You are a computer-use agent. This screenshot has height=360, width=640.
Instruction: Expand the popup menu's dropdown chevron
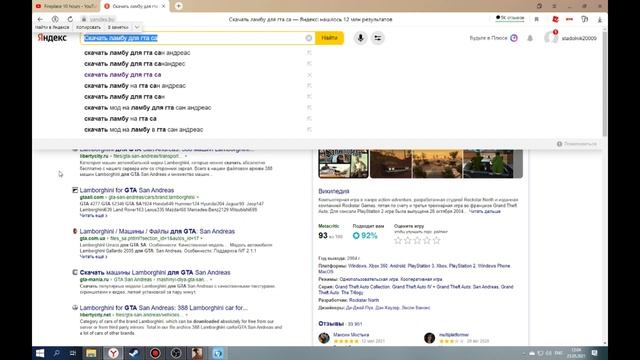click(x=137, y=27)
